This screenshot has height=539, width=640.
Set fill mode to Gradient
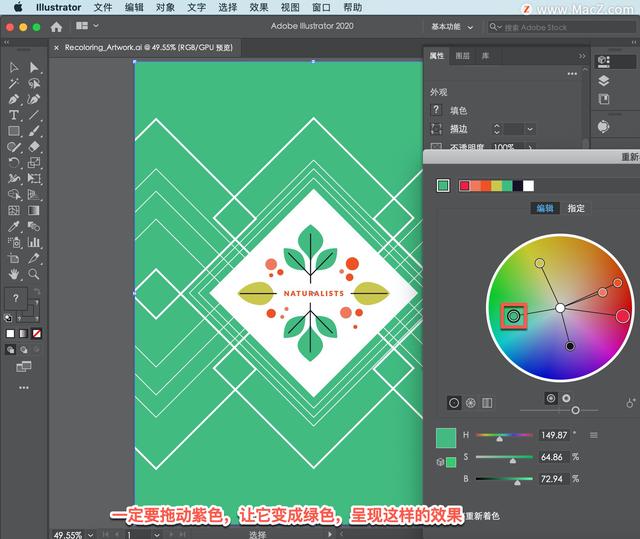[23, 334]
